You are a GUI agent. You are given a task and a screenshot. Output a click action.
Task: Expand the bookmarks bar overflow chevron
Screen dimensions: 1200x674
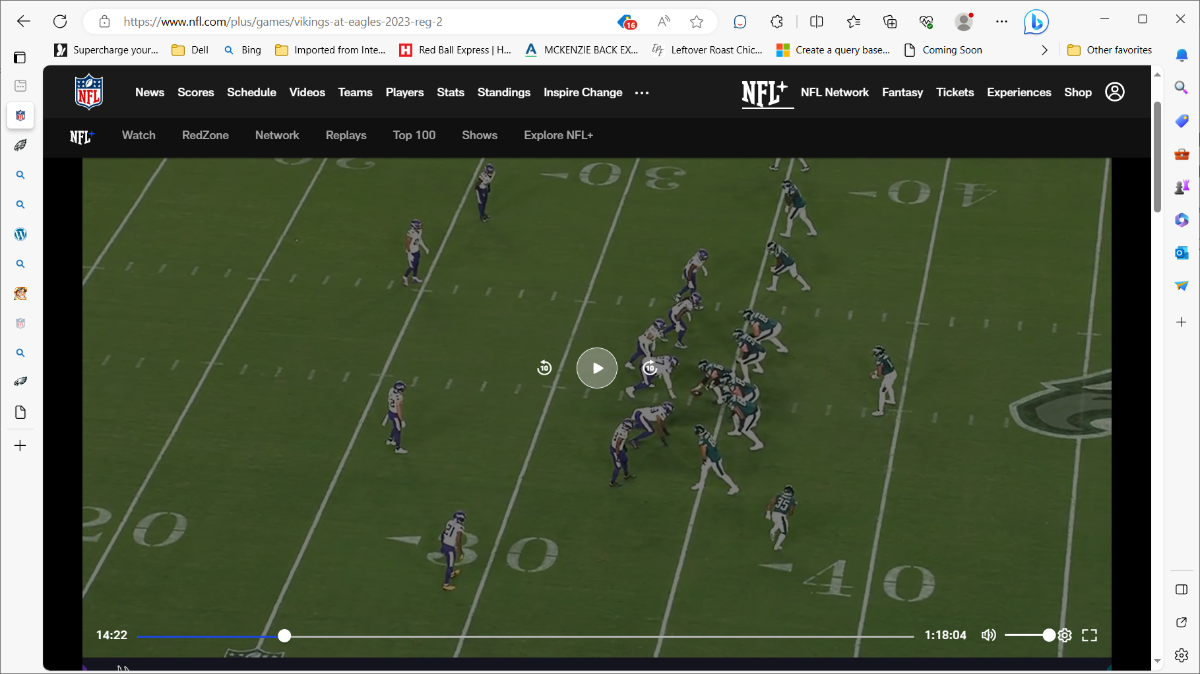pyautogui.click(x=1045, y=50)
